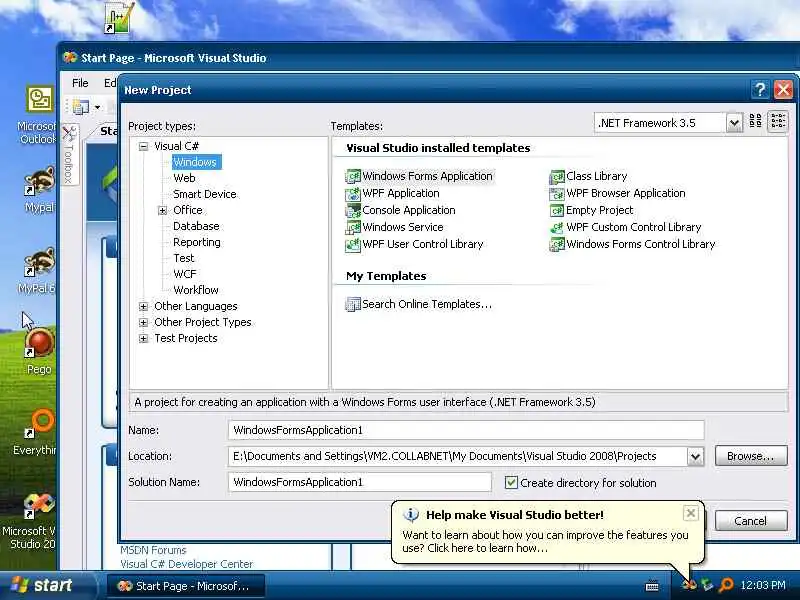The width and height of the screenshot is (800, 600).
Task: Click the magnifier search tray icon
Action: pos(726,585)
